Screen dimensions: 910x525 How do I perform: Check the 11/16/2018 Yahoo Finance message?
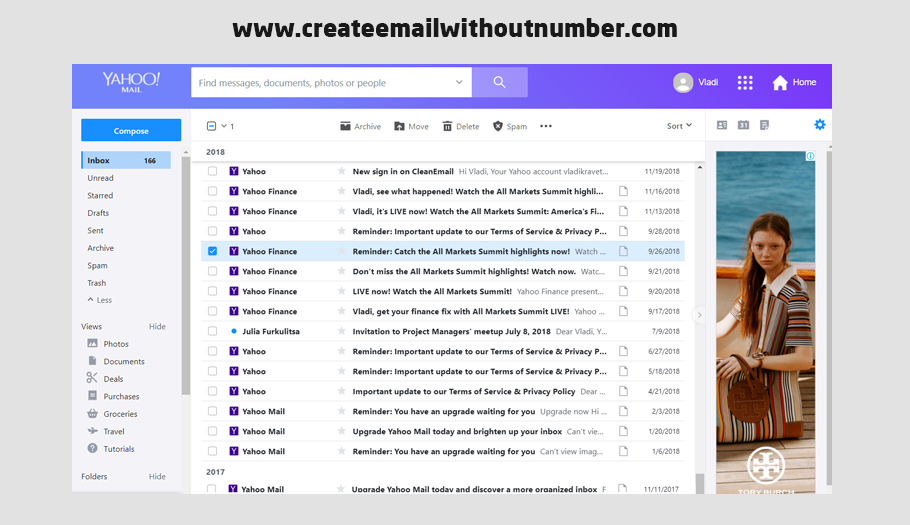point(212,191)
